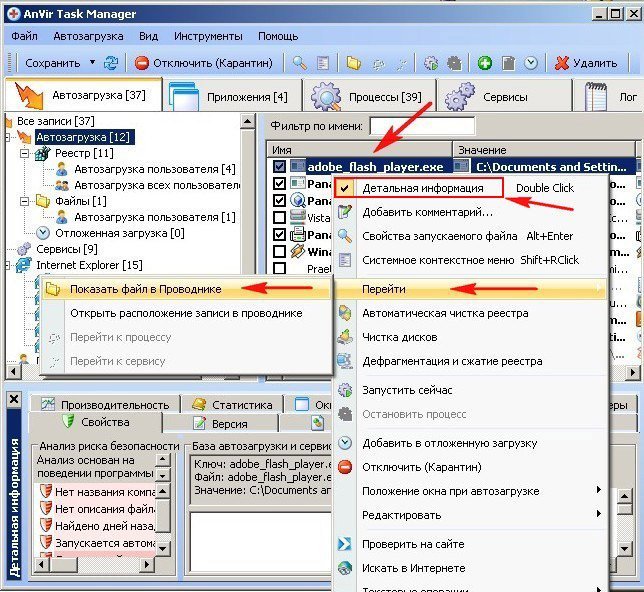
Task: Sort by the Значение column header
Action: [544, 150]
